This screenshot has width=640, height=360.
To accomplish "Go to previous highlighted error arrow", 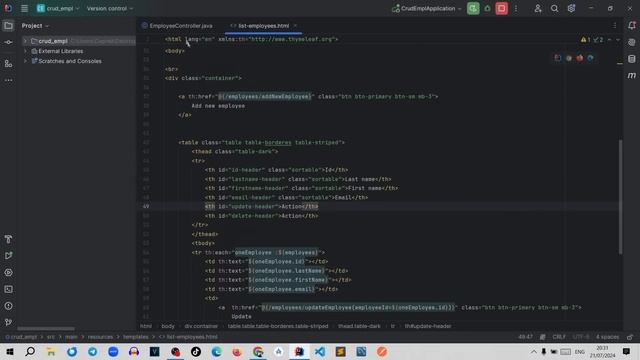I will [x=609, y=40].
